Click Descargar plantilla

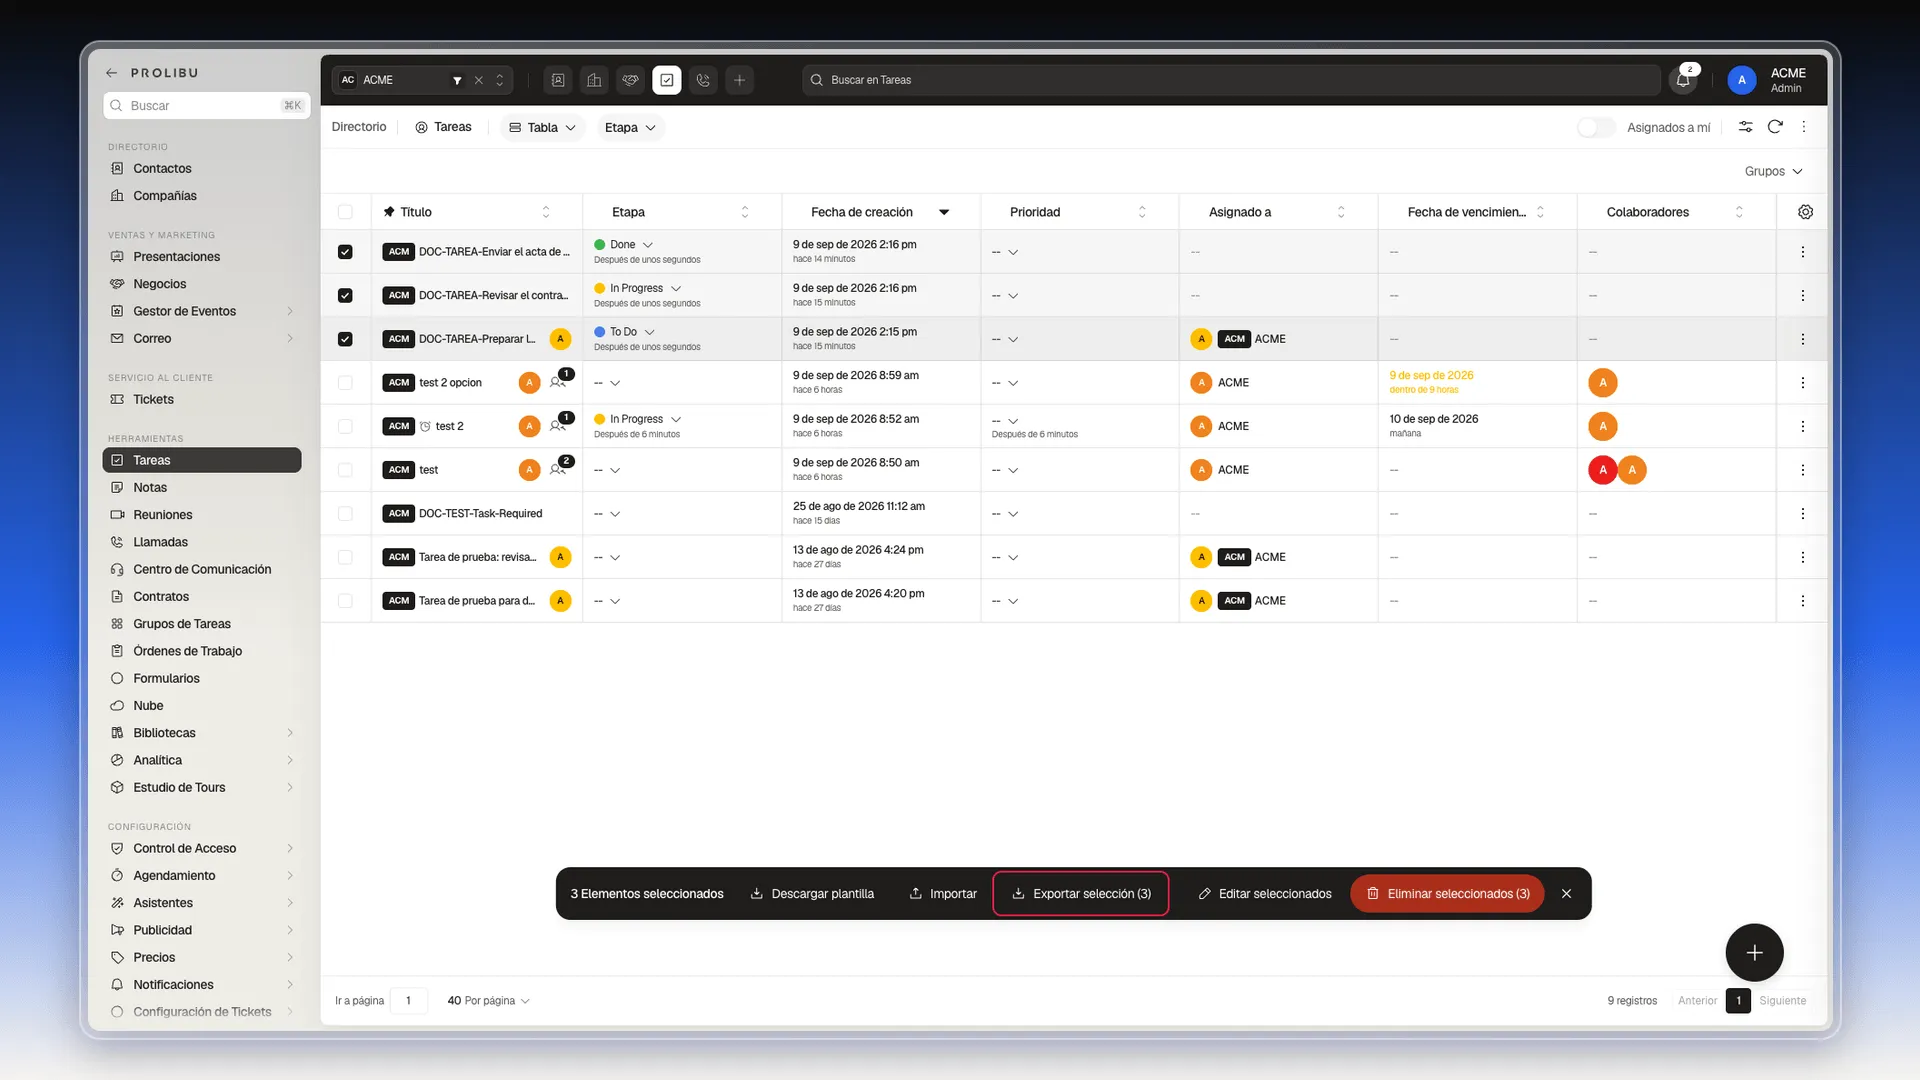pyautogui.click(x=812, y=894)
